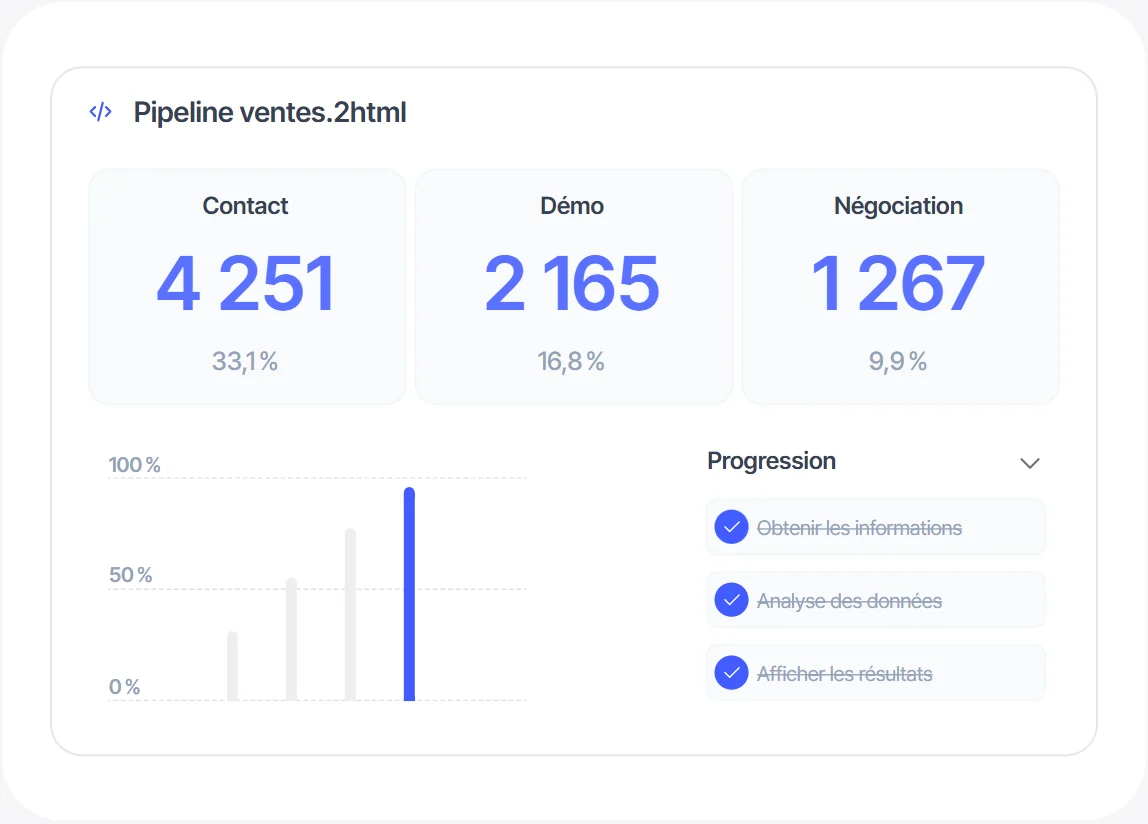
Task: Uncheck the Obtenir les informations checkmark
Action: [x=731, y=527]
